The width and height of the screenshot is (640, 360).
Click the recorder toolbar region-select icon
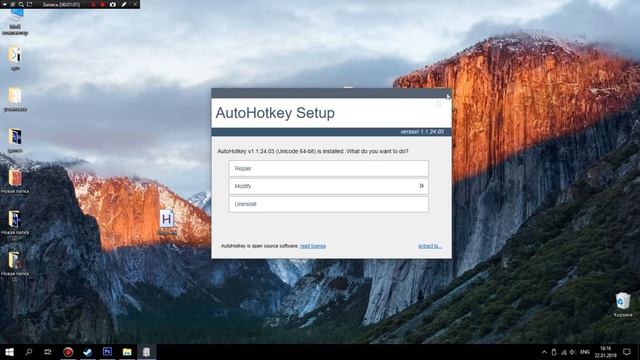click(x=29, y=4)
